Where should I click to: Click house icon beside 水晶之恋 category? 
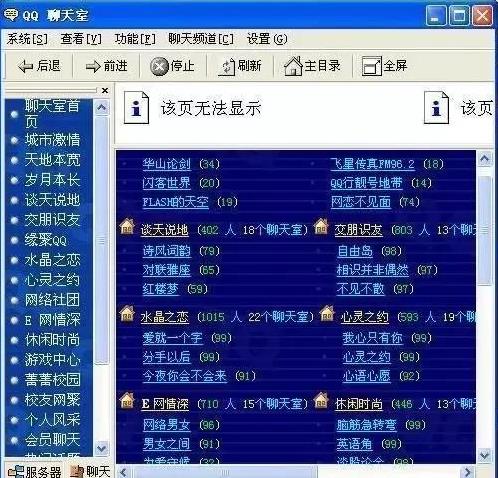(x=127, y=314)
